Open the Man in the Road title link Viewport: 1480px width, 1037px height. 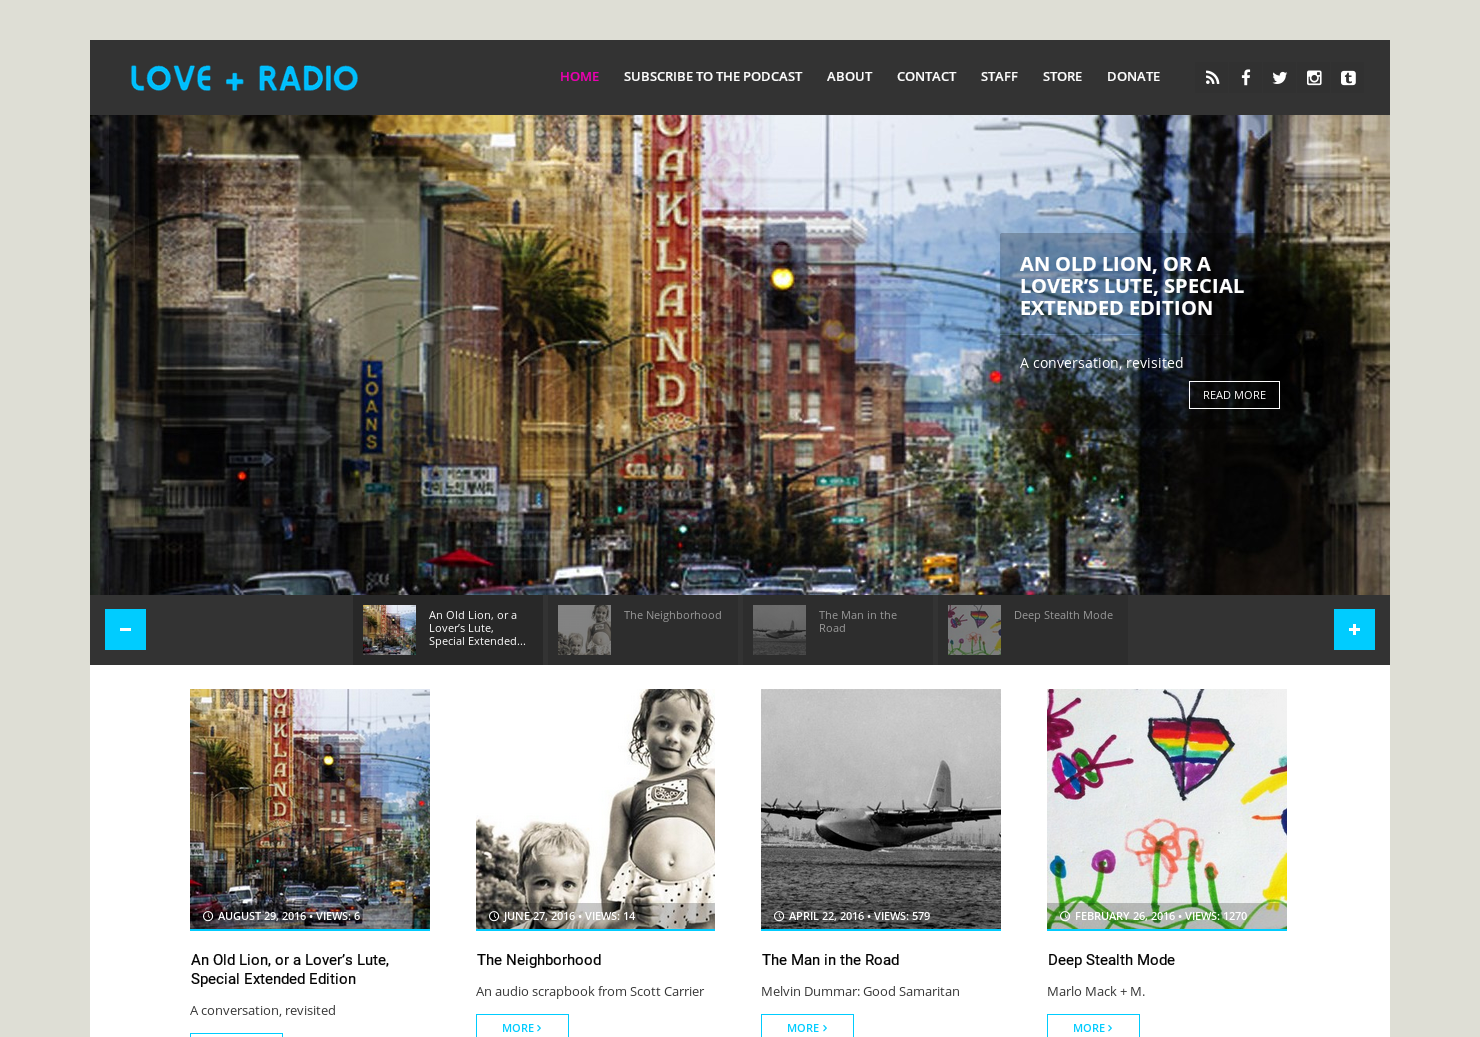(830, 959)
